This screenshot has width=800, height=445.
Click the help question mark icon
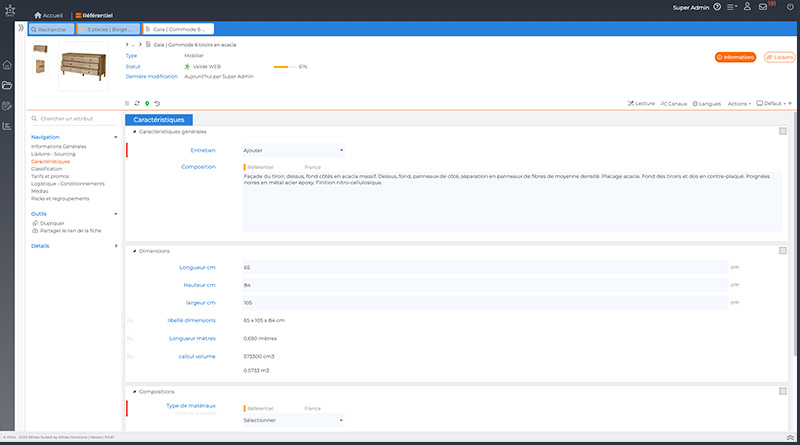717,7
